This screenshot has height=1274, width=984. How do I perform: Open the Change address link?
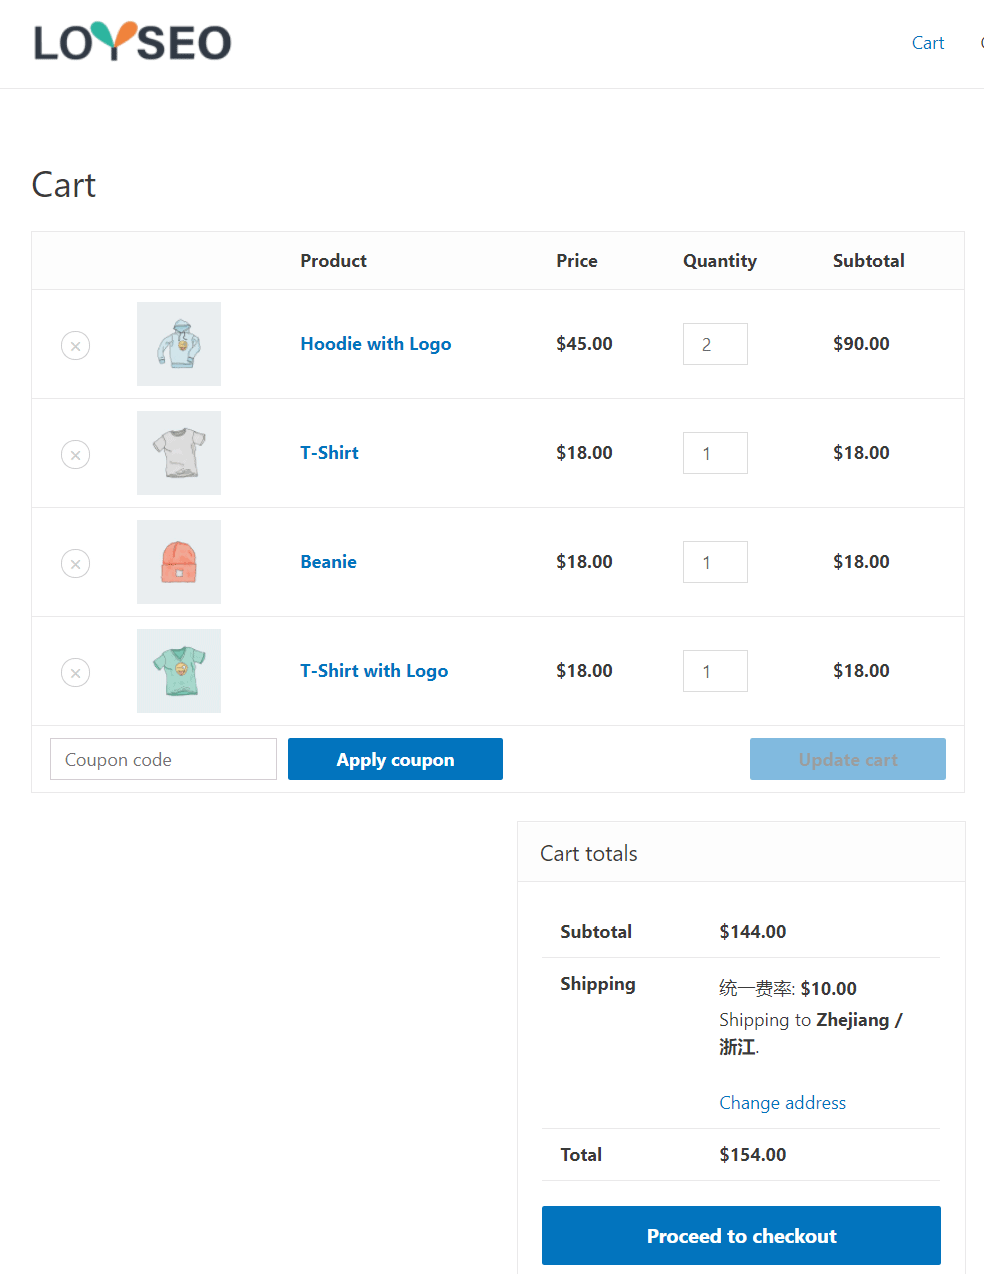783,1103
